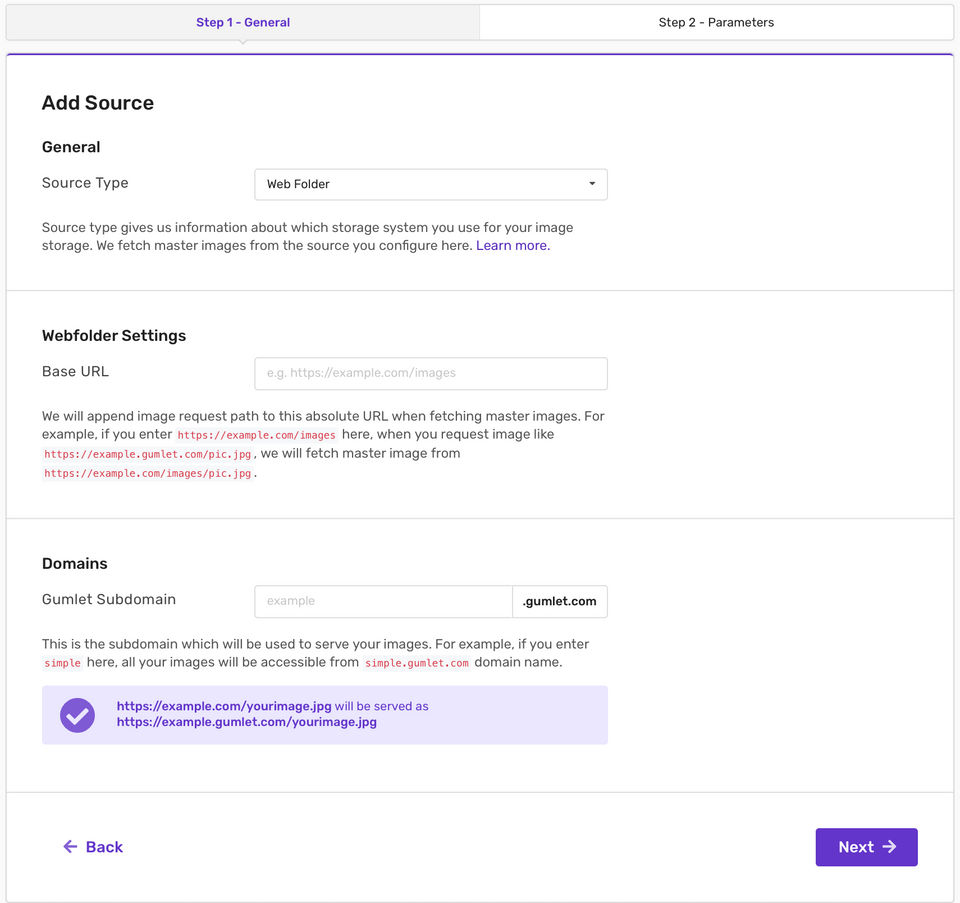Focus the Base URL input field
The height and width of the screenshot is (903, 960).
[x=430, y=373]
